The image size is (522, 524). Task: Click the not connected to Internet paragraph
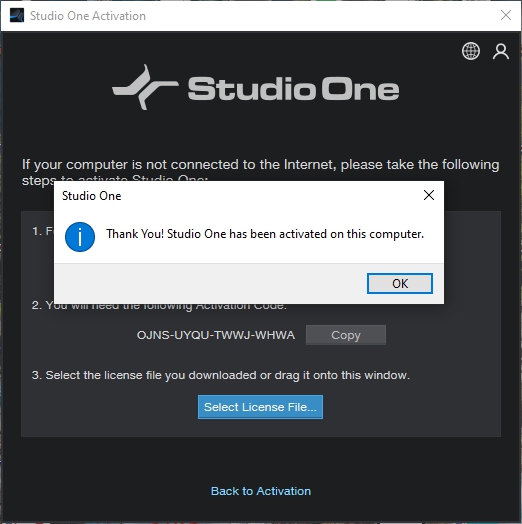261,169
